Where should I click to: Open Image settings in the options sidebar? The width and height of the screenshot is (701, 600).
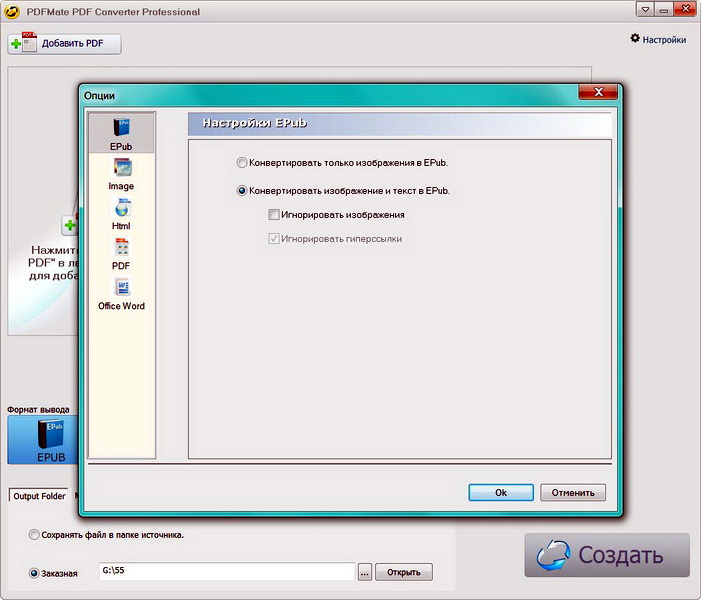coord(121,174)
